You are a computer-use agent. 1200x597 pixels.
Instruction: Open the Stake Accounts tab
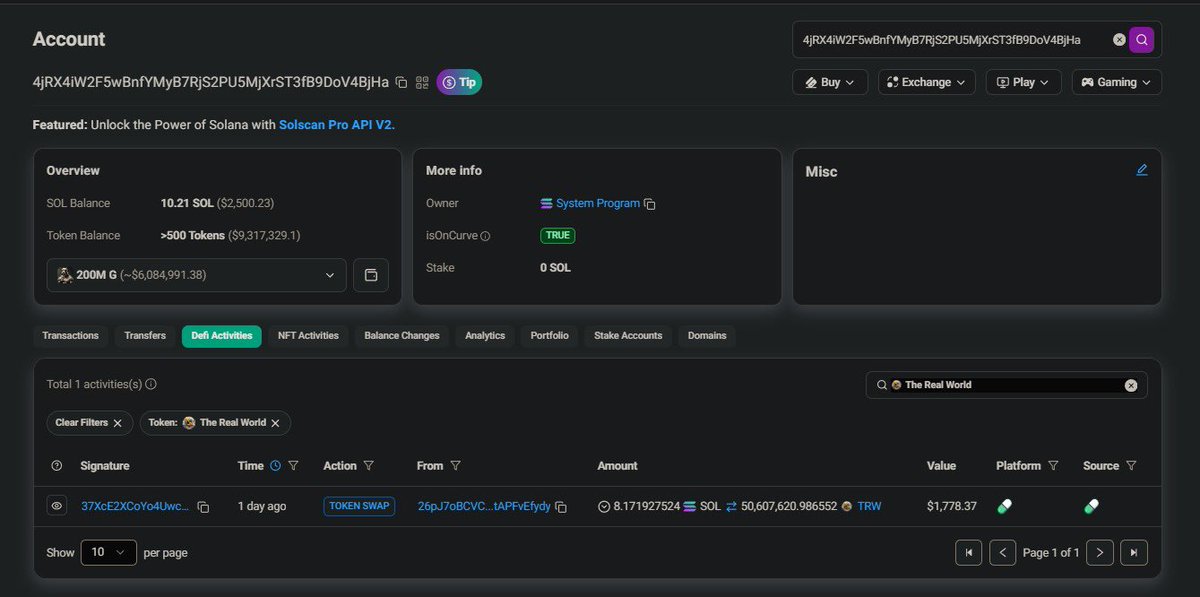click(x=628, y=336)
